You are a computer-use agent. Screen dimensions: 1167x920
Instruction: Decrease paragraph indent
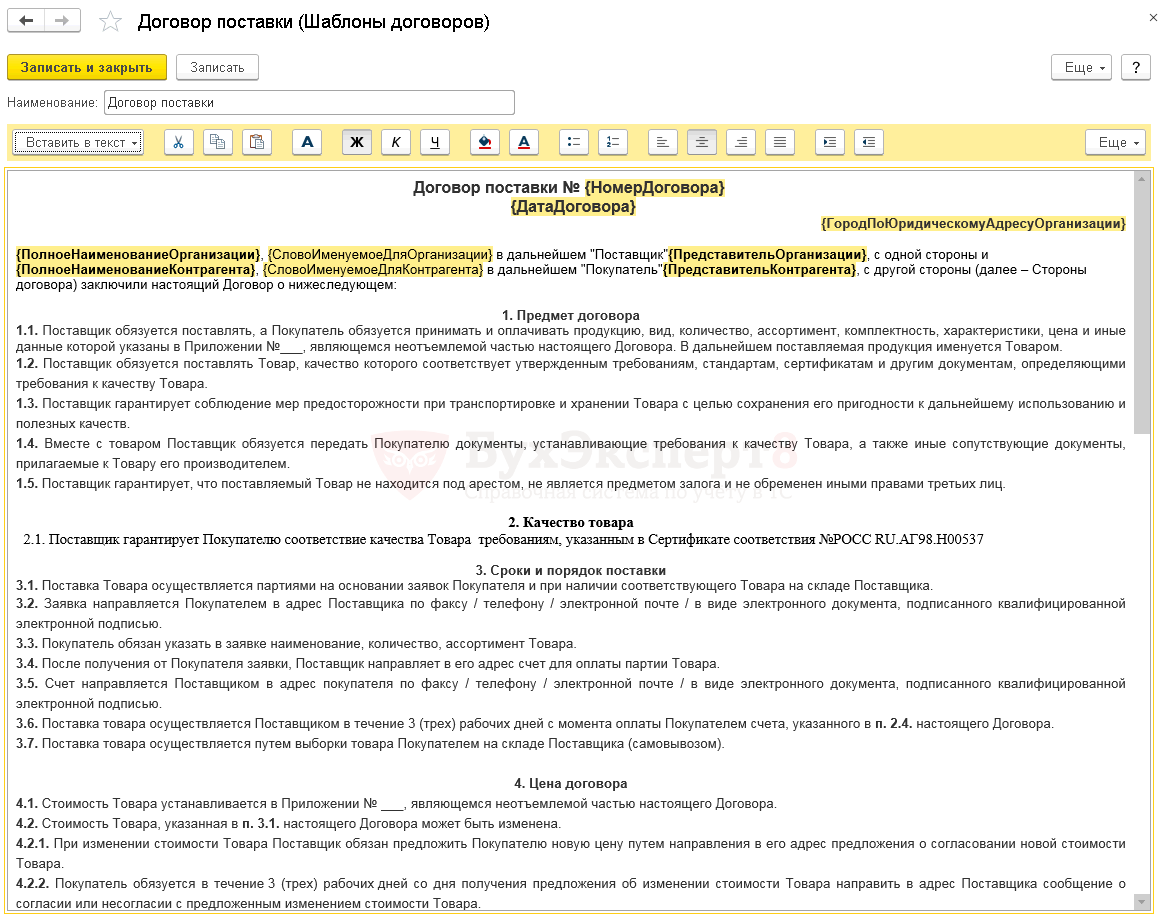click(869, 143)
